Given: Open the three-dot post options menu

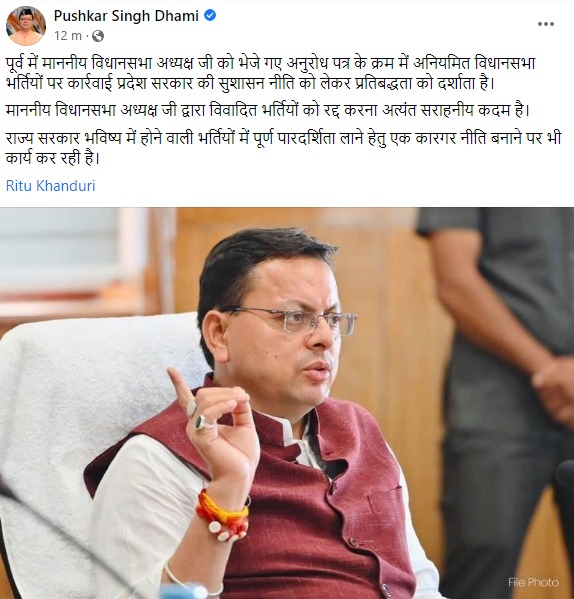Looking at the screenshot, I should (545, 24).
